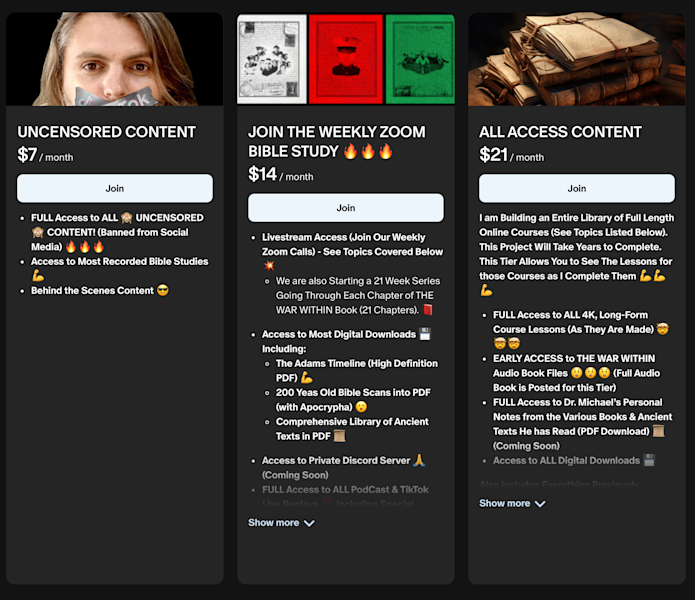Click flexed arm emoji after Adams Timeline PDF

tap(307, 378)
